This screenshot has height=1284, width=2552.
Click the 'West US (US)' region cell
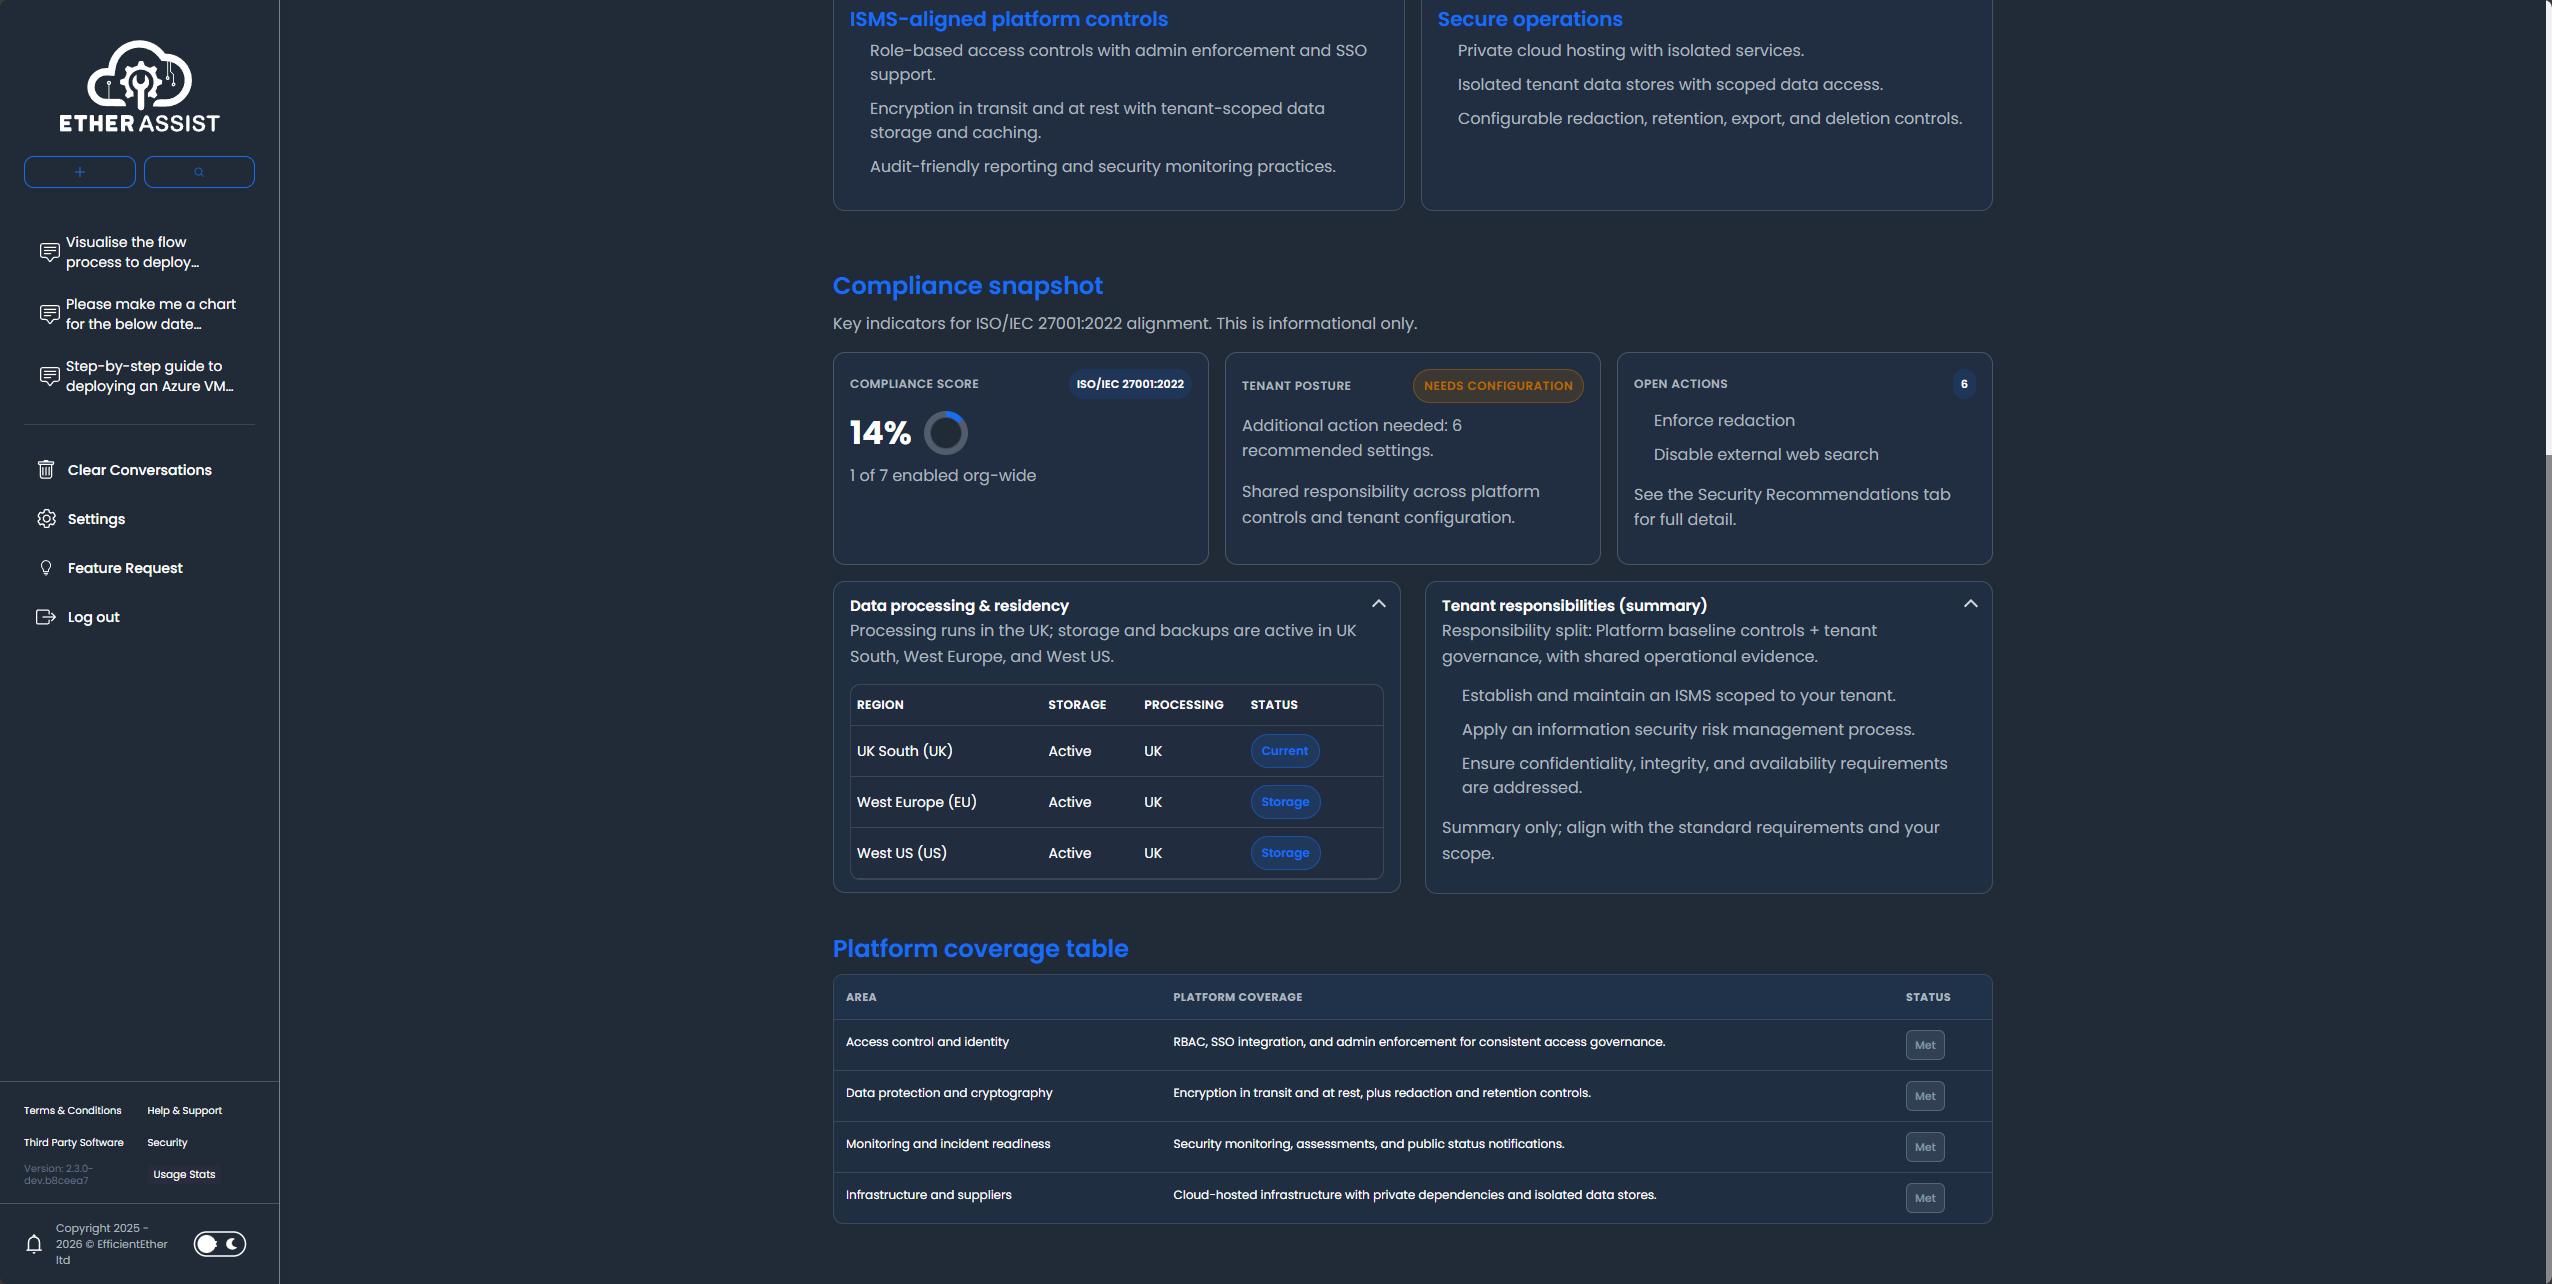point(901,853)
